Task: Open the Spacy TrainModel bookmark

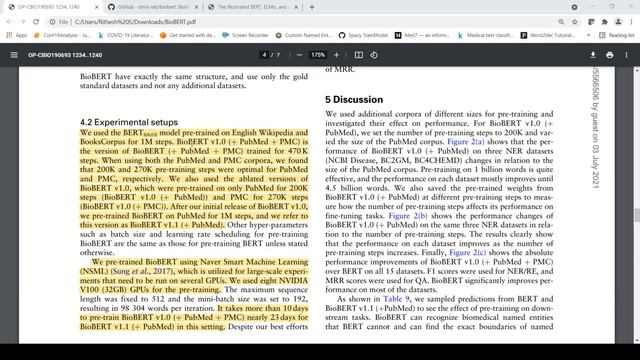Action: tap(363, 36)
